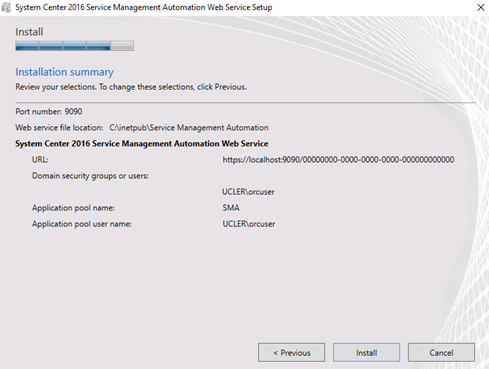Click the URL label
Viewport: 489px width, 369px height.
point(40,160)
